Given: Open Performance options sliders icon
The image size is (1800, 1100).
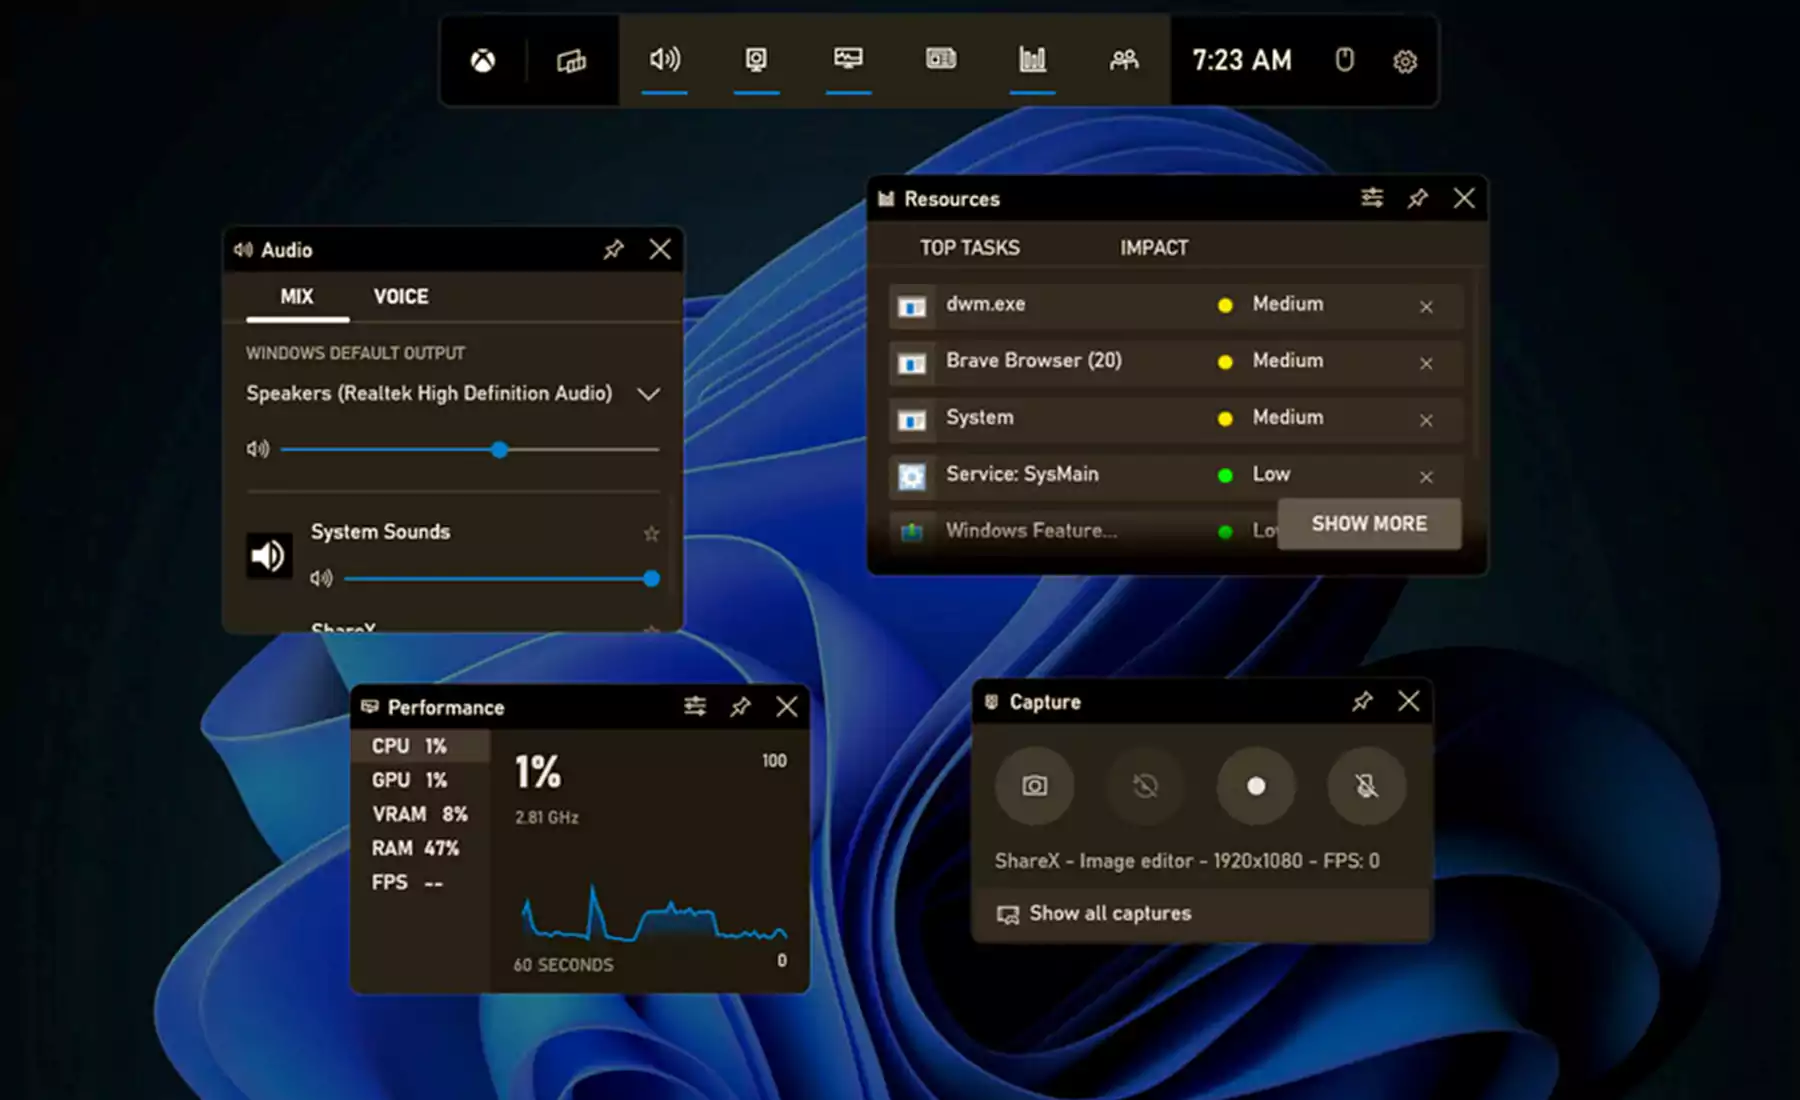Looking at the screenshot, I should pyautogui.click(x=695, y=707).
